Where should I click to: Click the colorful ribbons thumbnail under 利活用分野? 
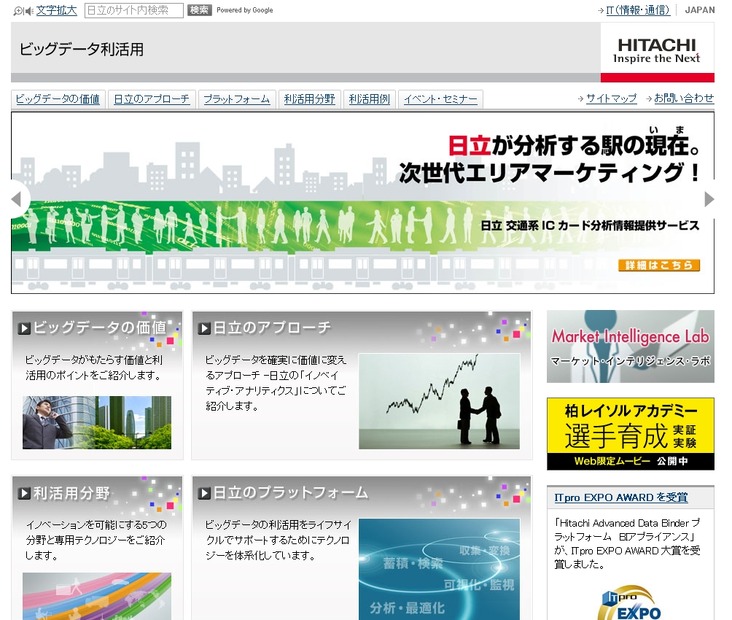point(97,596)
